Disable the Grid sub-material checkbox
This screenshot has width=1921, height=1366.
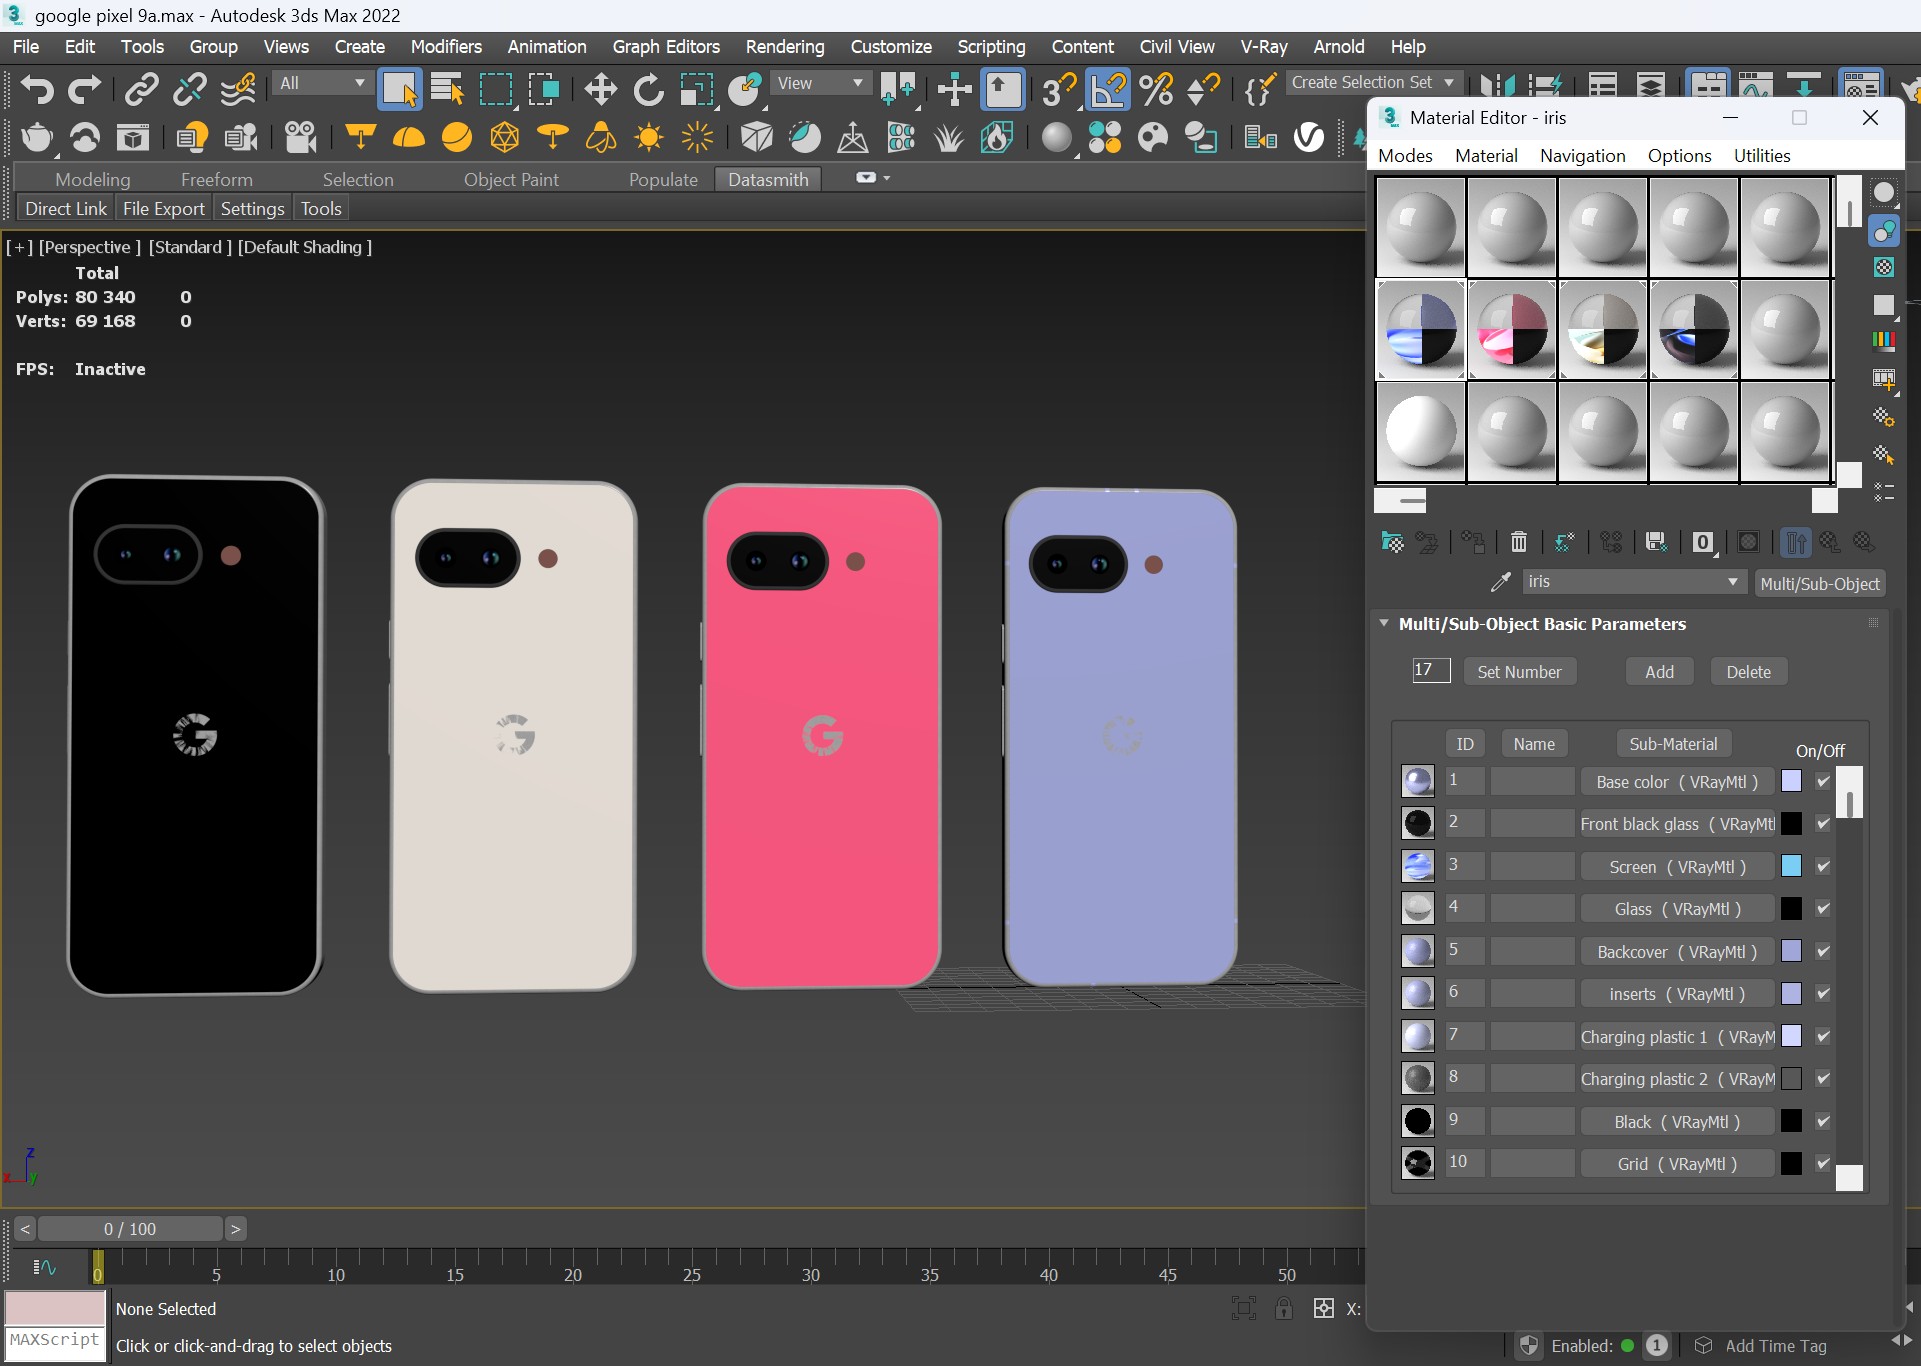click(1823, 1163)
